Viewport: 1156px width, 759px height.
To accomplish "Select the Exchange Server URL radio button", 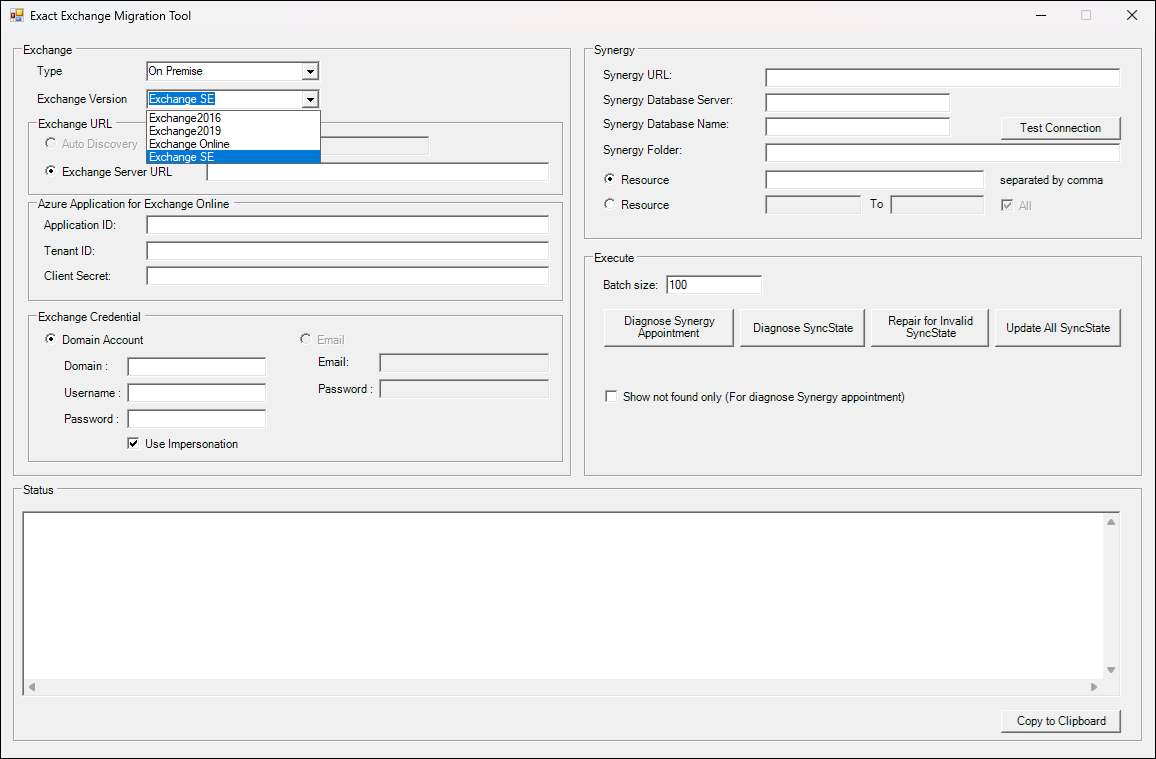I will point(51,172).
